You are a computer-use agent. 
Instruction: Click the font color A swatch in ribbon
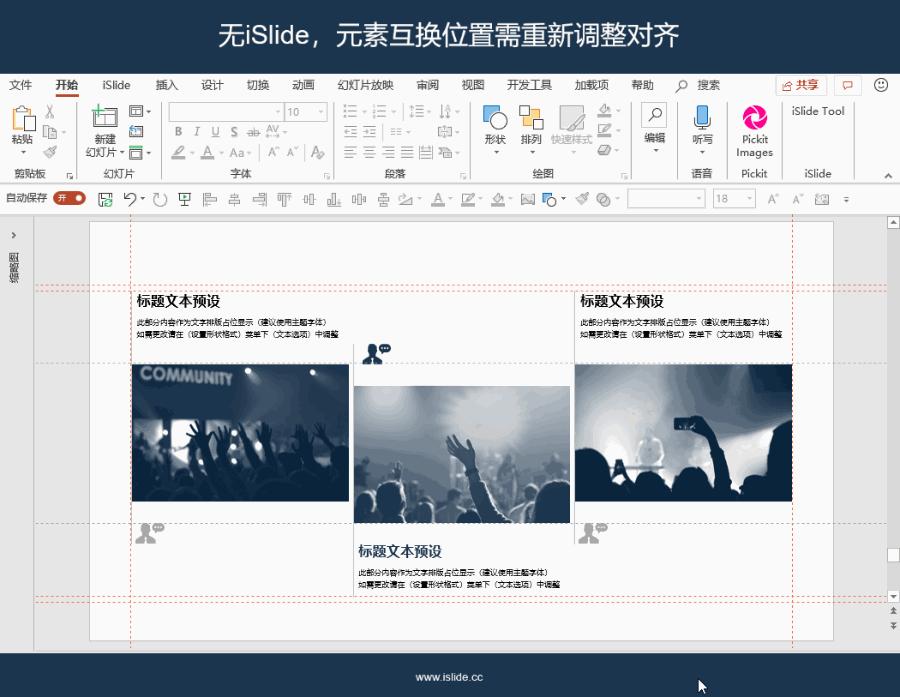point(208,152)
